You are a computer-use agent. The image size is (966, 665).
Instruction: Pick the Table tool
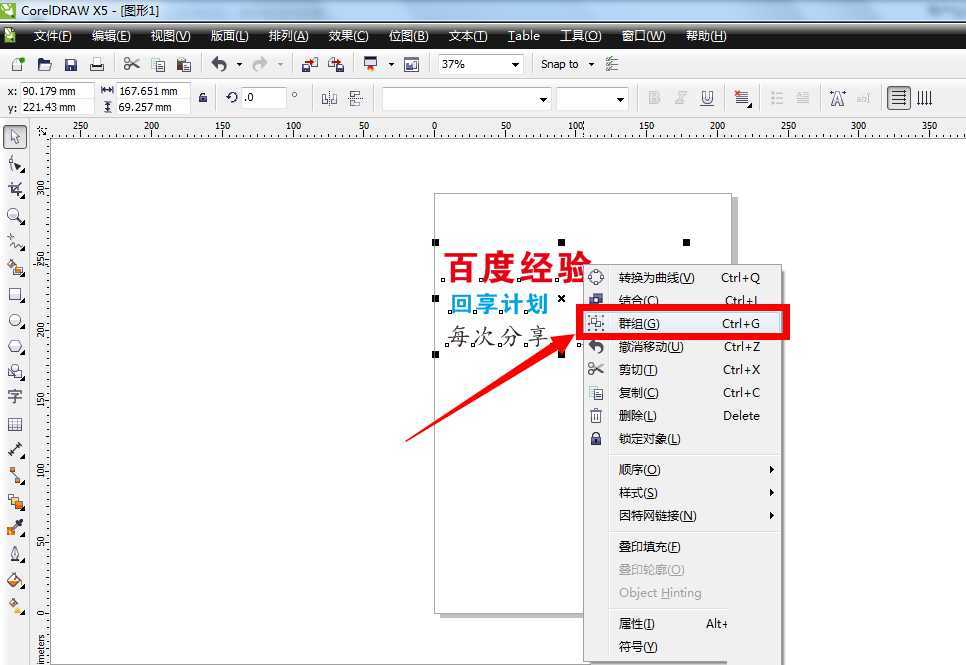pos(15,424)
